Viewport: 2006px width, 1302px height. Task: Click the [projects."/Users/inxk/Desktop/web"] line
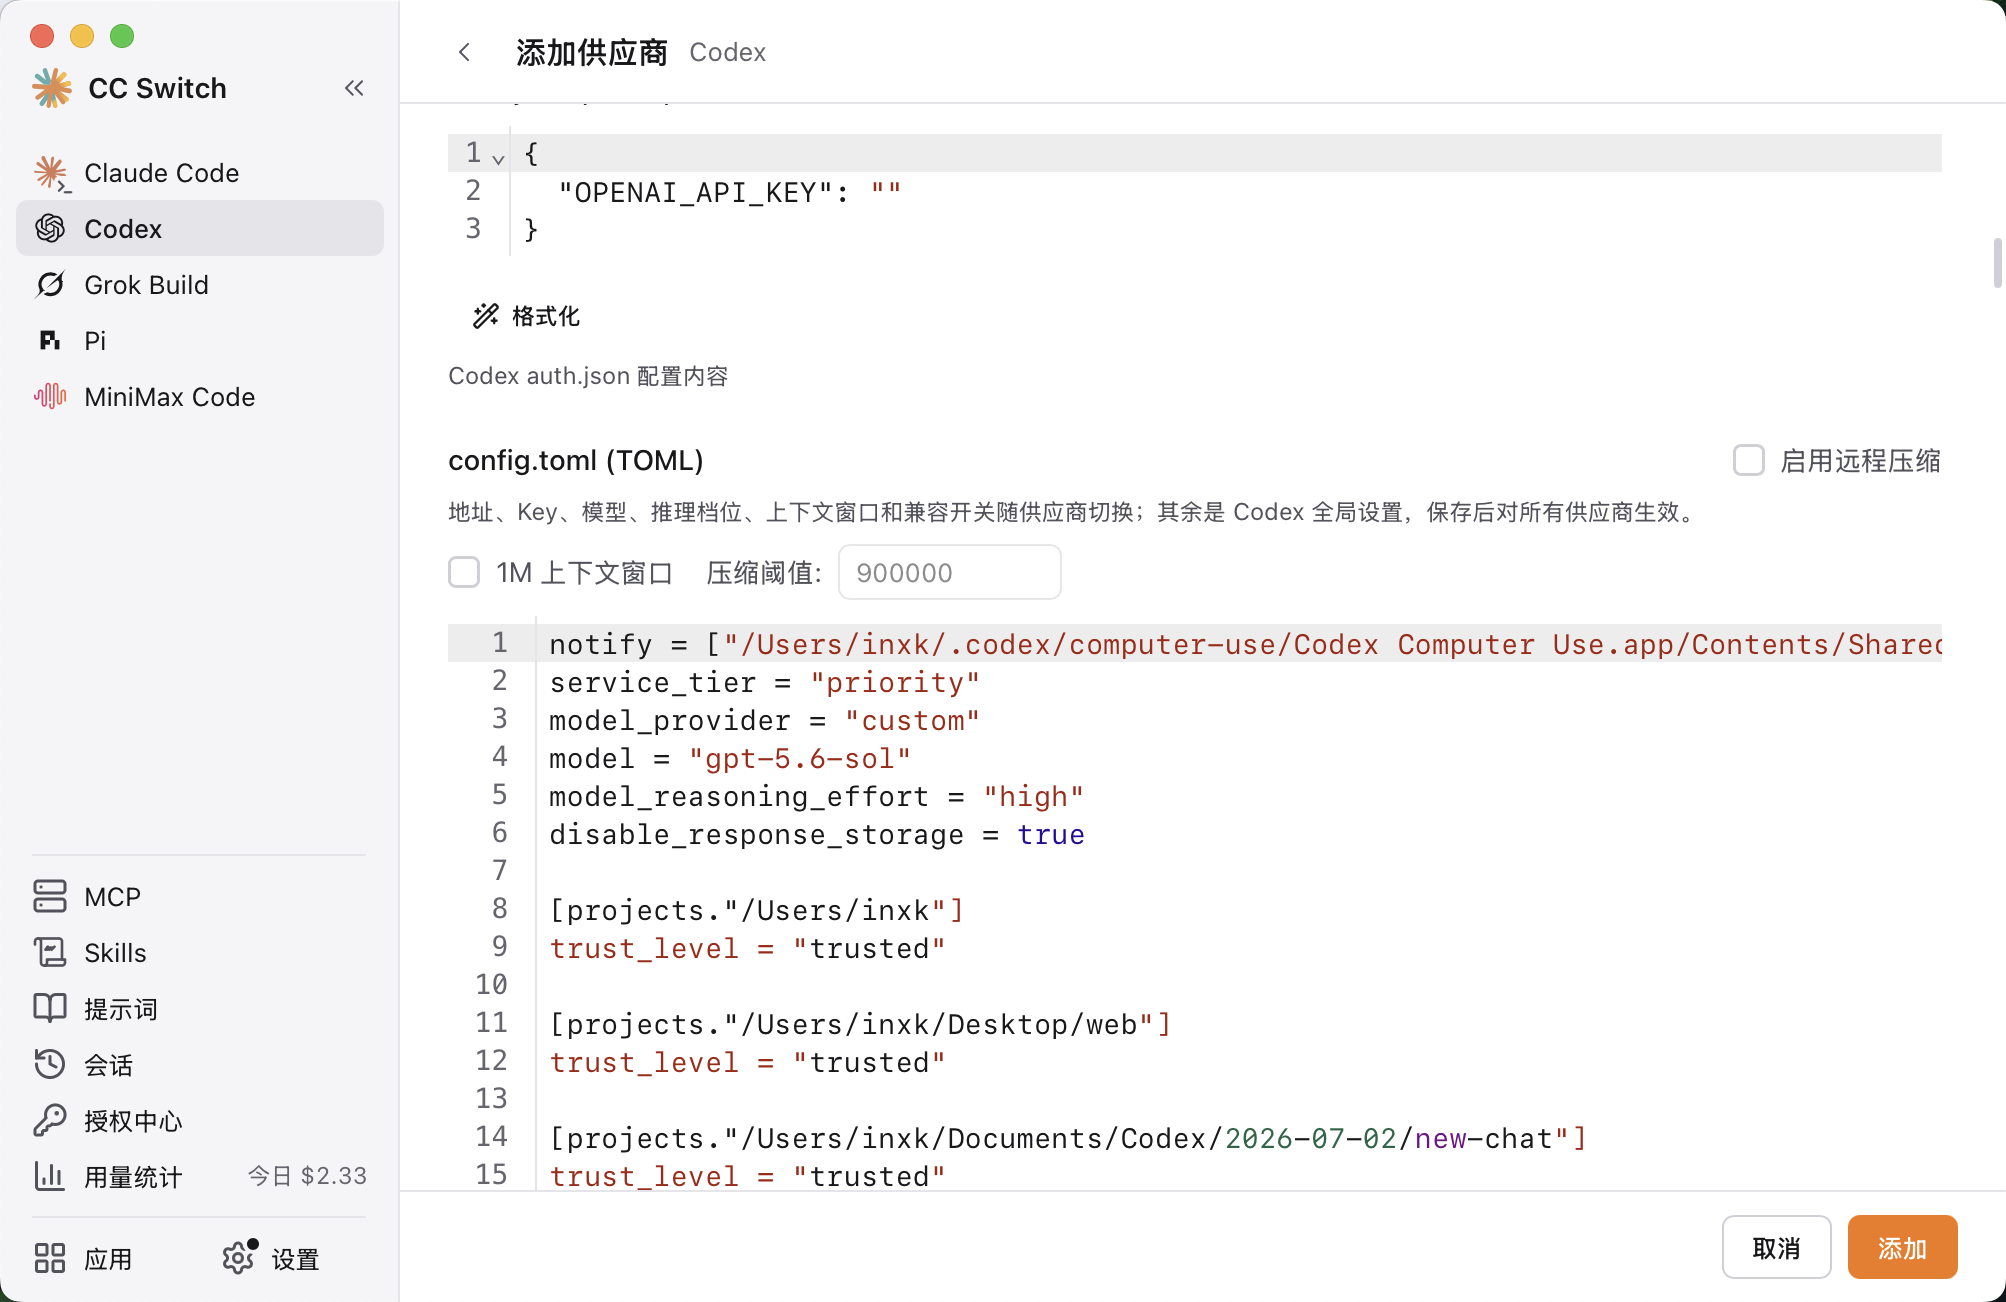pos(860,1025)
